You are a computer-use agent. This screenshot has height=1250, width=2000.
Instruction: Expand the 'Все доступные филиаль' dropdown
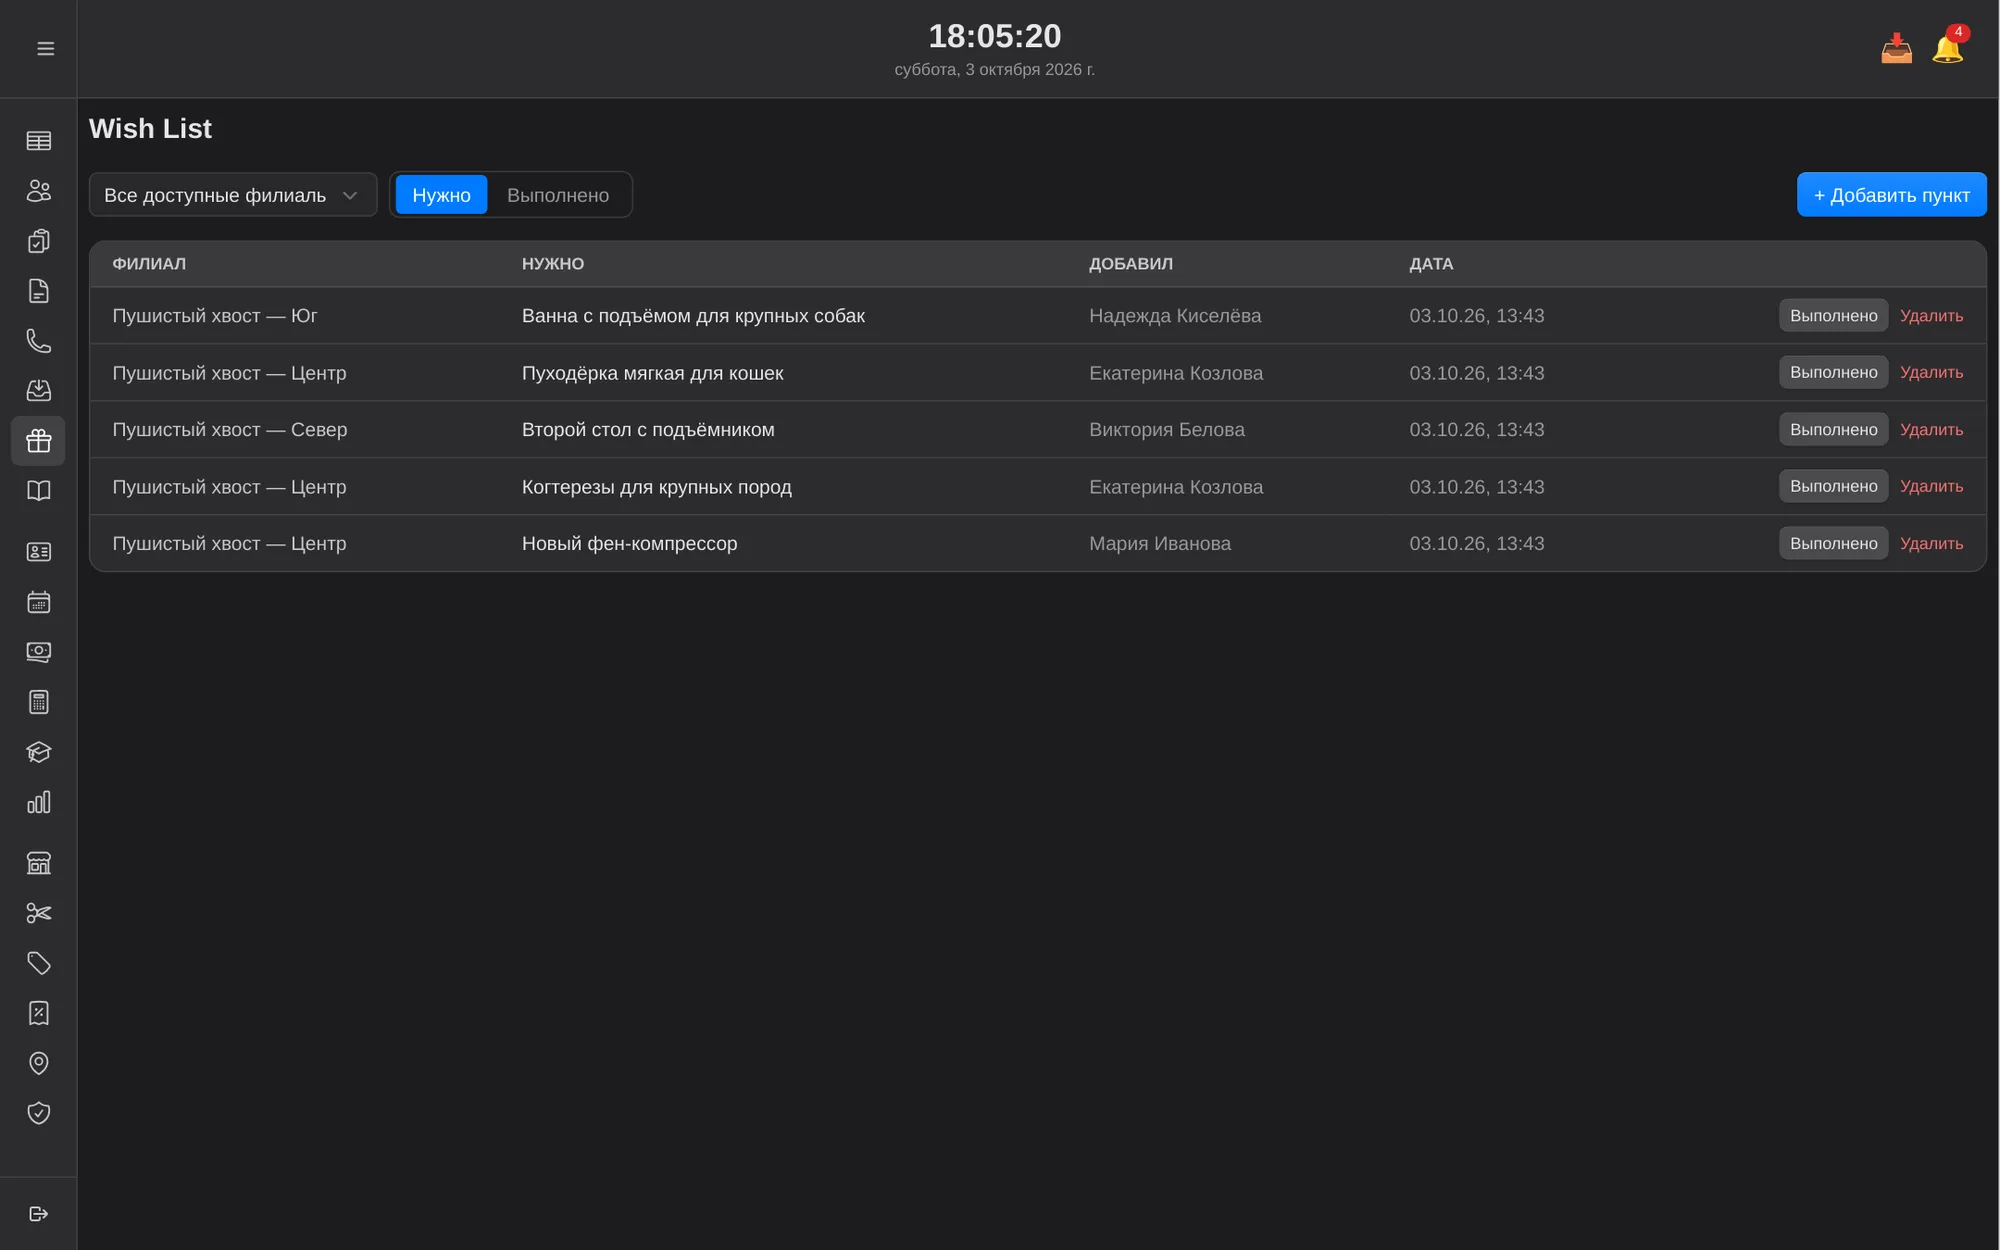coord(233,195)
